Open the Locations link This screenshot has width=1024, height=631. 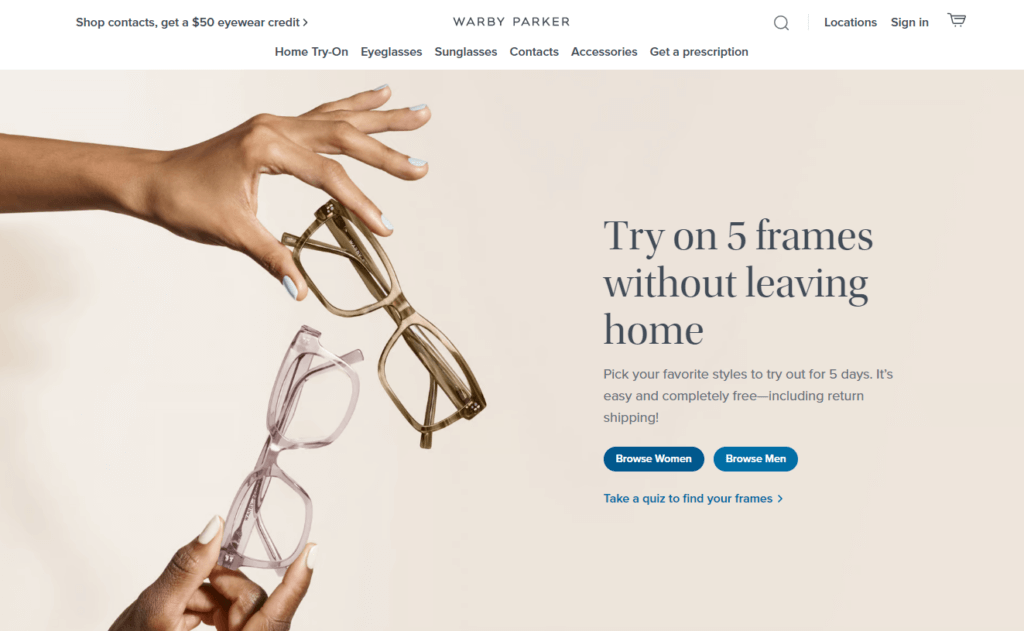pos(850,22)
